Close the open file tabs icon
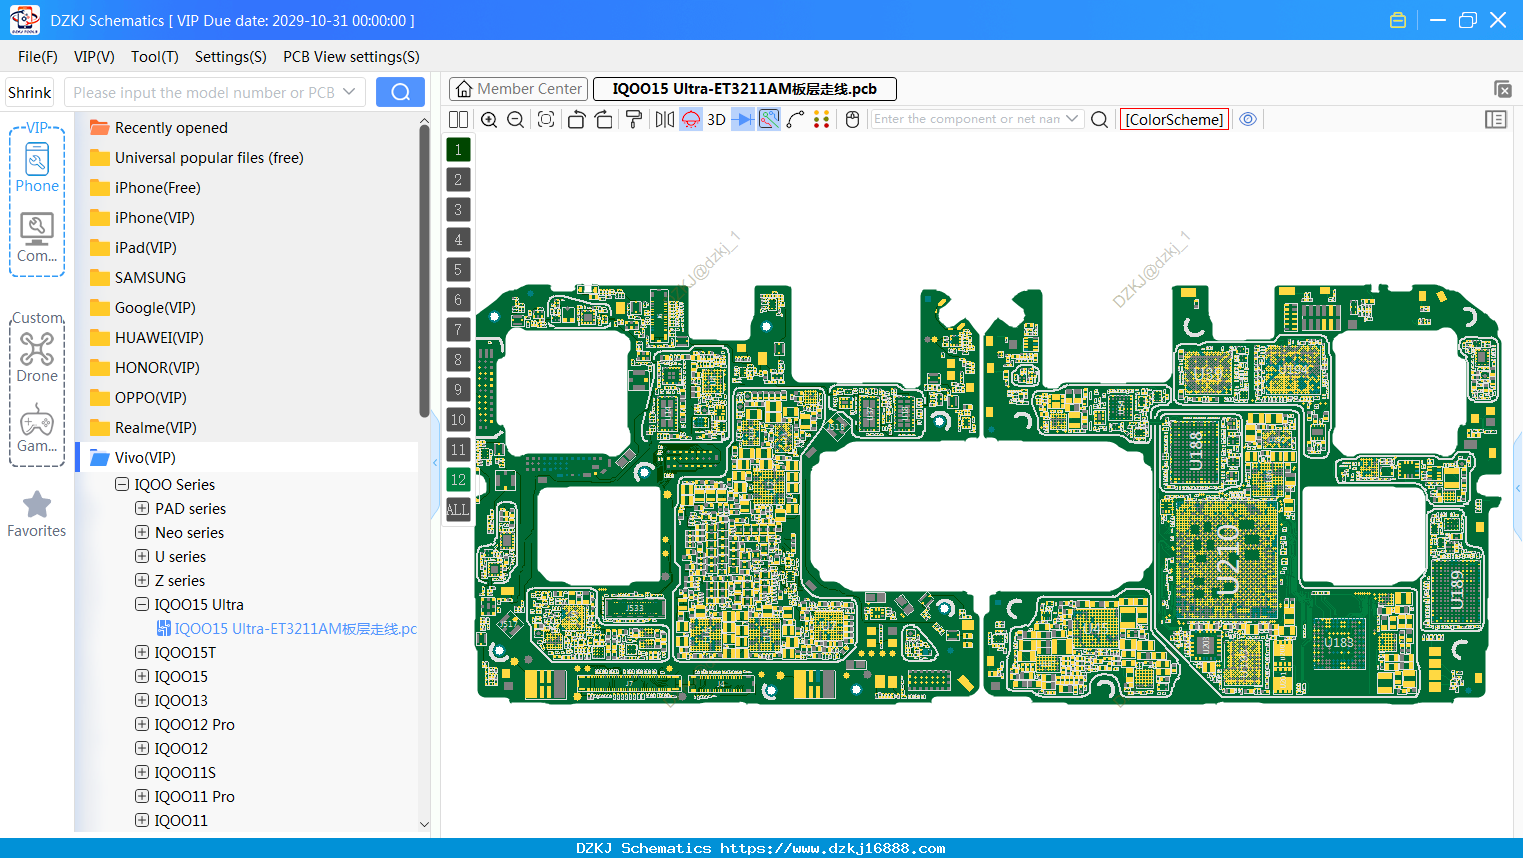 pyautogui.click(x=1502, y=89)
